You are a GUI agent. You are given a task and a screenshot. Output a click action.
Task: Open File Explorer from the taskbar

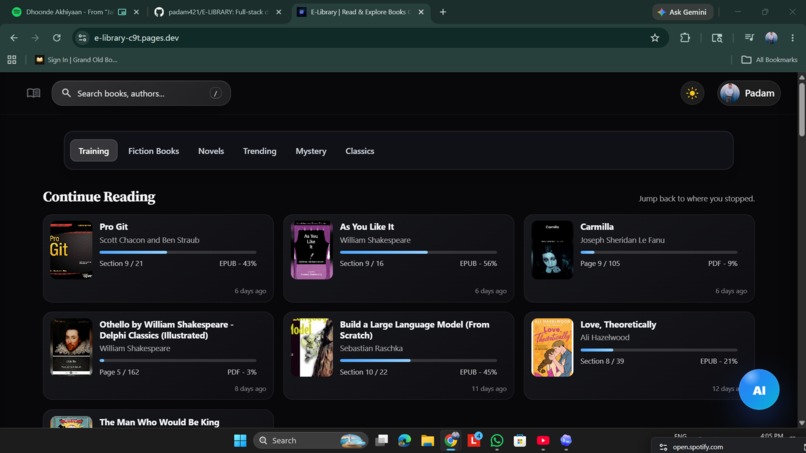point(428,441)
